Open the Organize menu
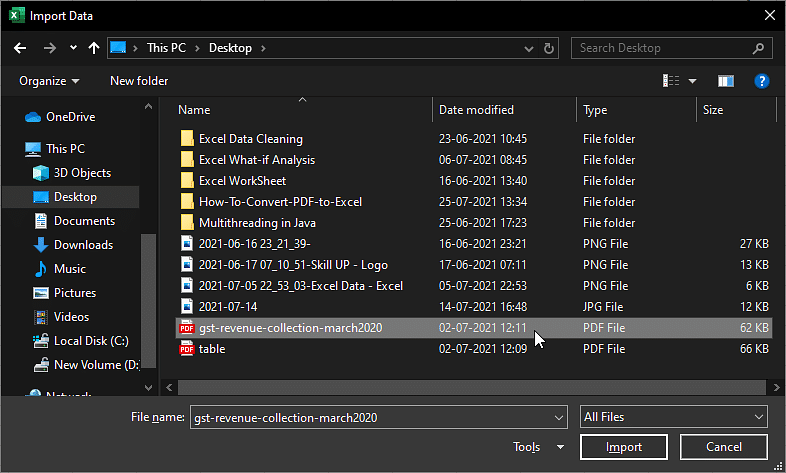The width and height of the screenshot is (786, 473). [49, 81]
